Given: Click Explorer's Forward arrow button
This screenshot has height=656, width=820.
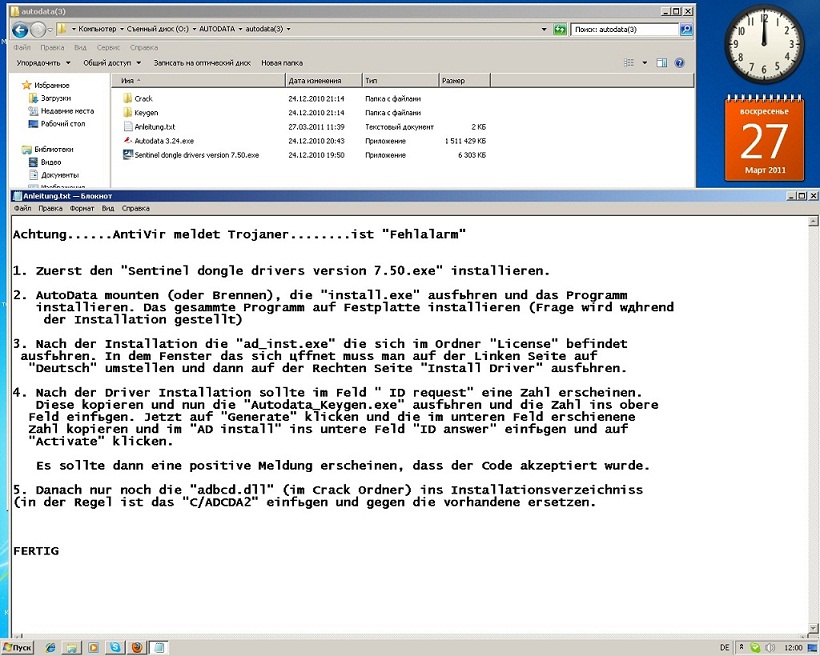Looking at the screenshot, I should coord(38,30).
